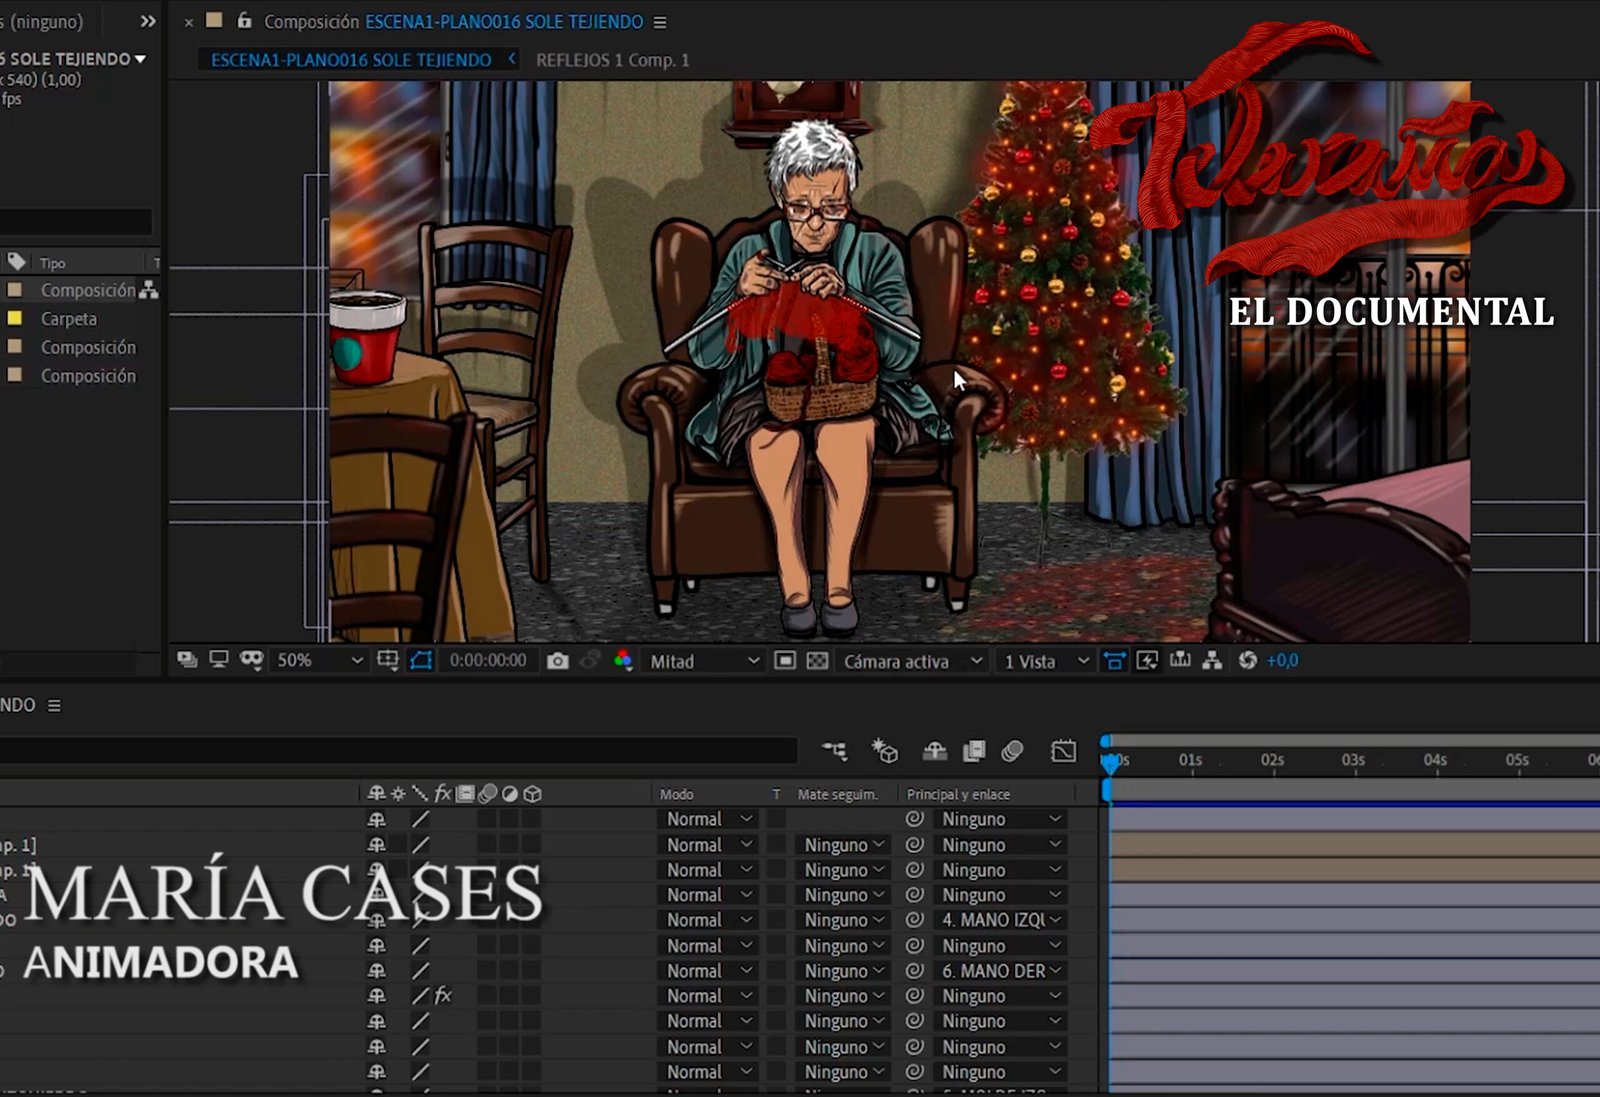Click the reset exposure icon
Image resolution: width=1600 pixels, height=1097 pixels.
1247,661
